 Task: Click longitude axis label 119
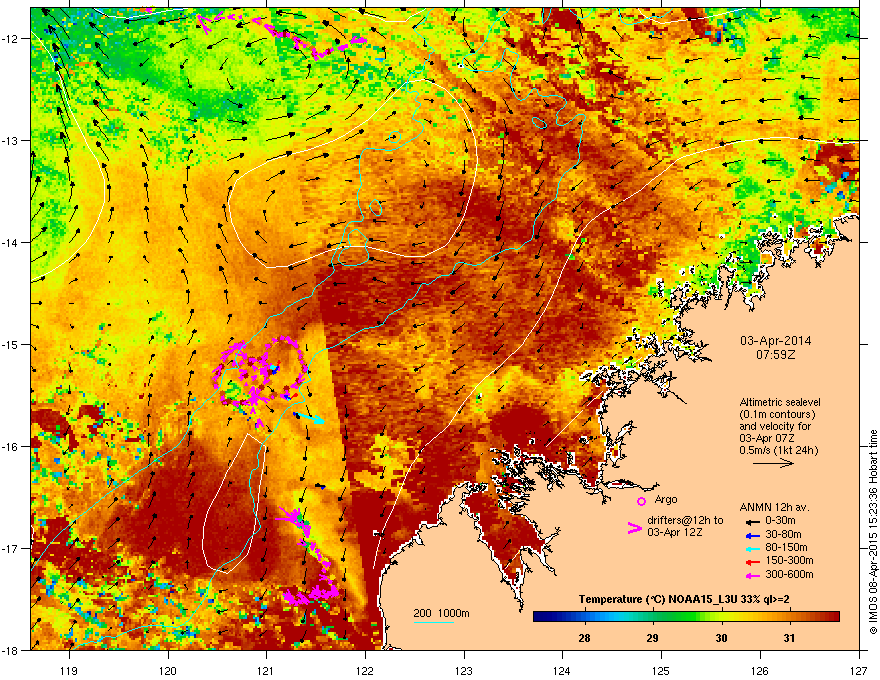coord(69,670)
